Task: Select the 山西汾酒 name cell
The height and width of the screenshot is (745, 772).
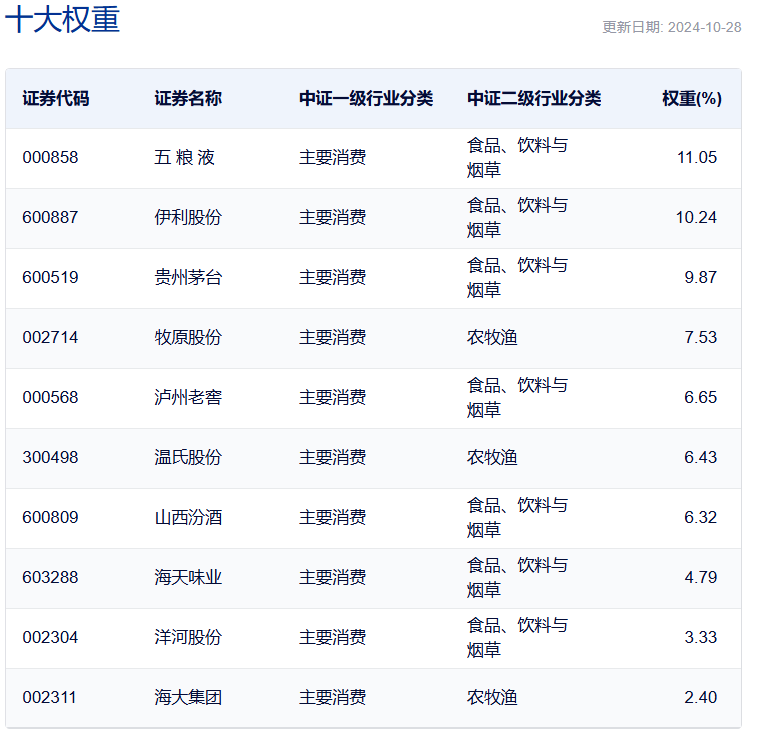Action: 188,518
